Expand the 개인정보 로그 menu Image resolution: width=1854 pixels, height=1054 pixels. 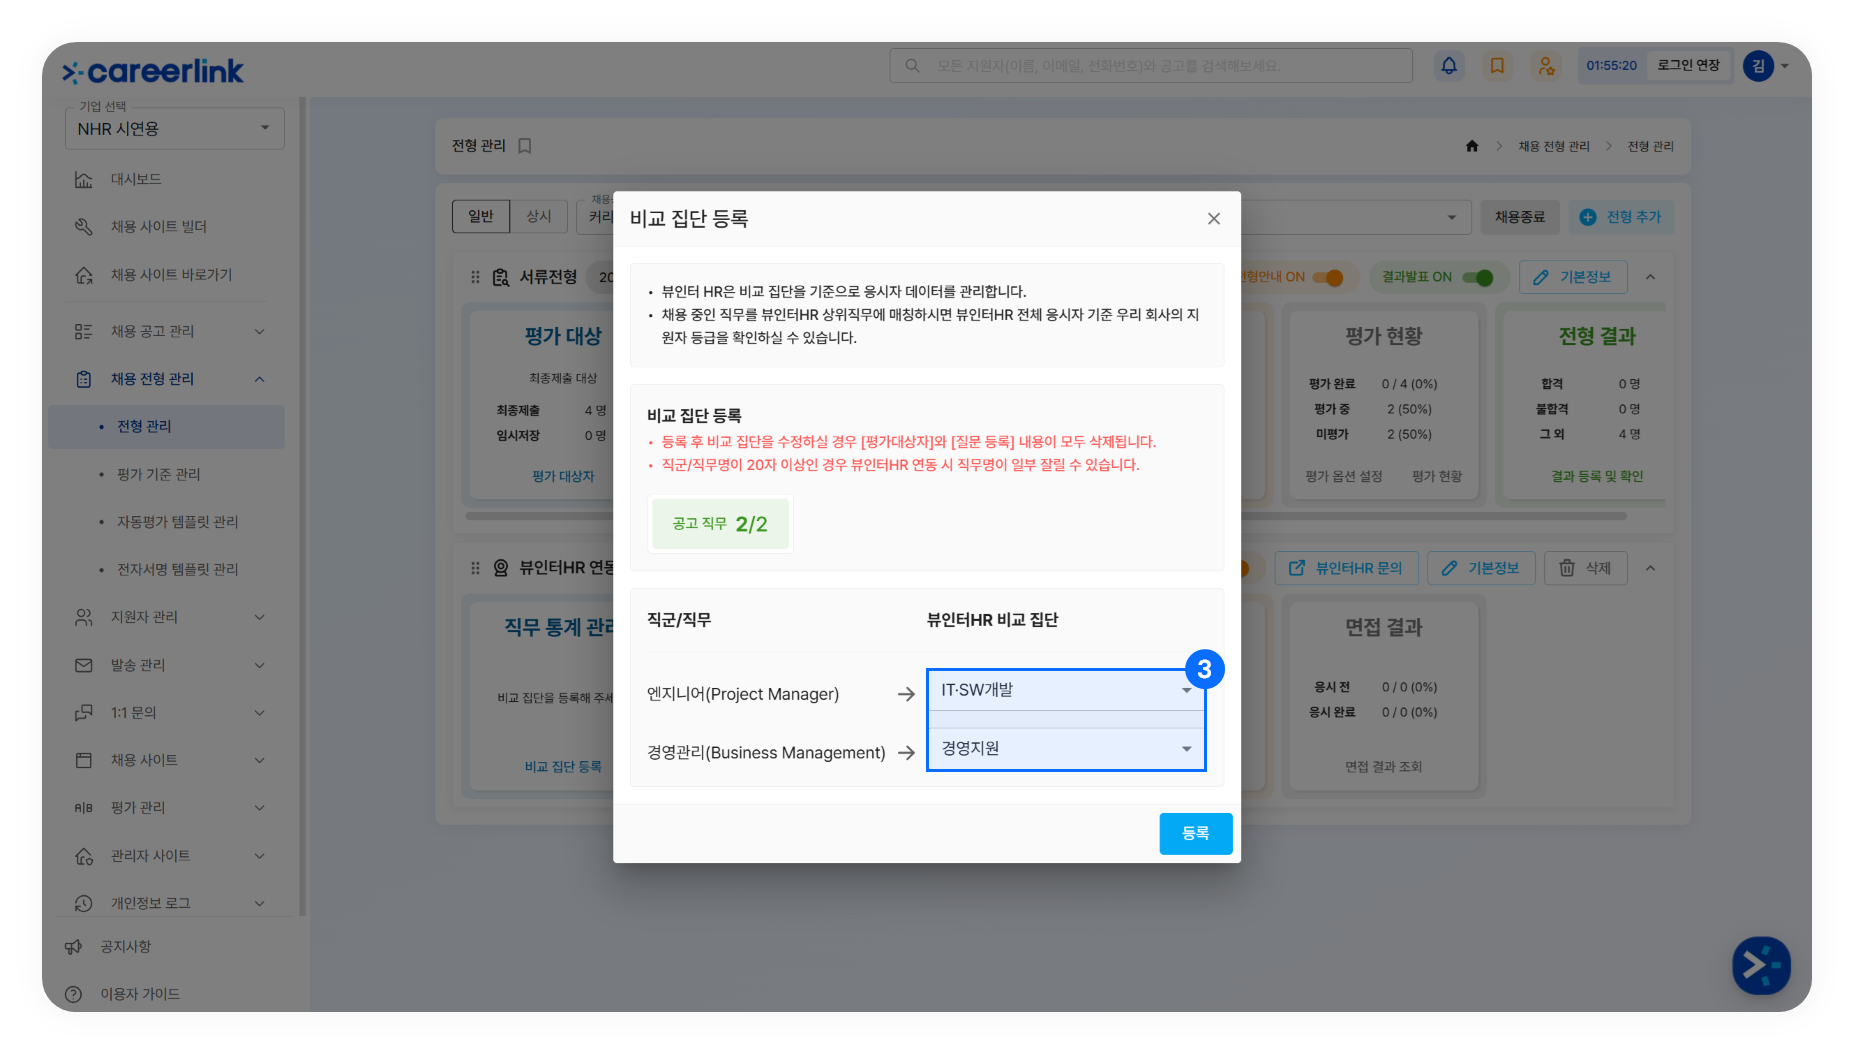click(260, 903)
